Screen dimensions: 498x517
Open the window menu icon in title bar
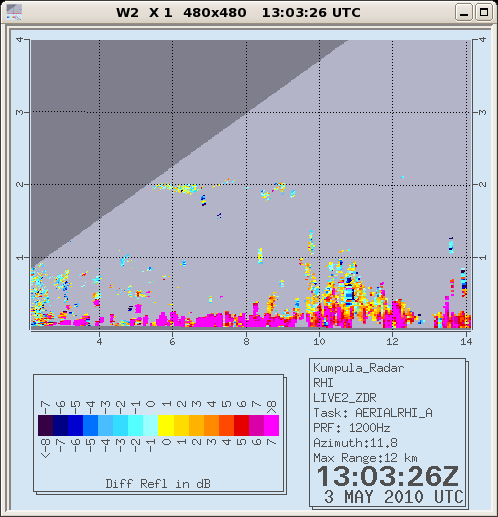click(x=14, y=12)
